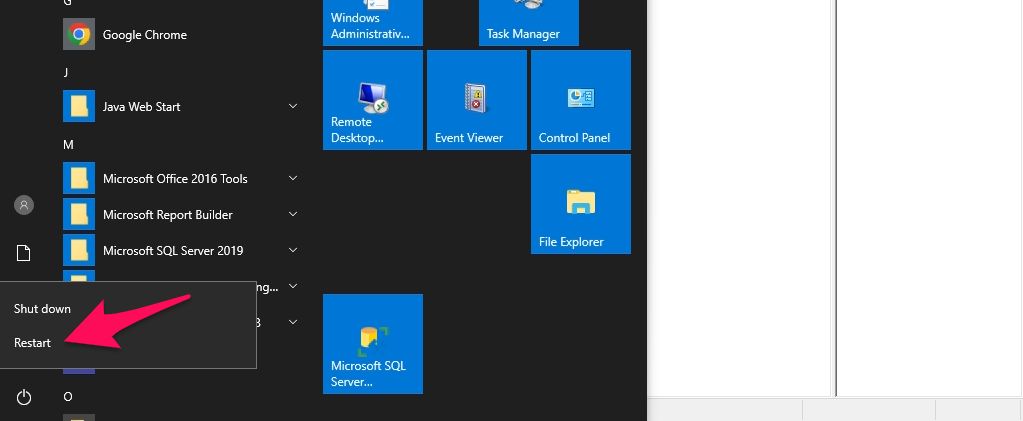Viewport: 1023px width, 421px height.
Task: Choose Restart from the power menu
Action: click(32, 343)
